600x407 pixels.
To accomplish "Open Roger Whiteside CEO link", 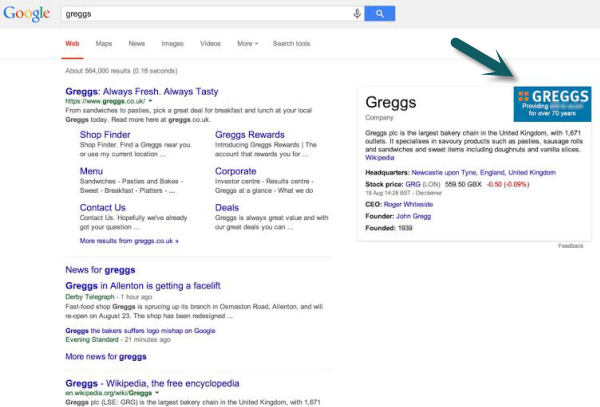I will coord(408,204).
